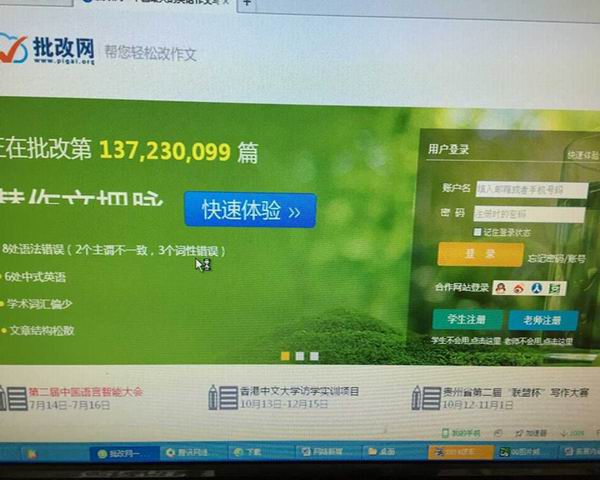The width and height of the screenshot is (600, 480).
Task: Select the first yellow carousel dot
Action: point(285,355)
